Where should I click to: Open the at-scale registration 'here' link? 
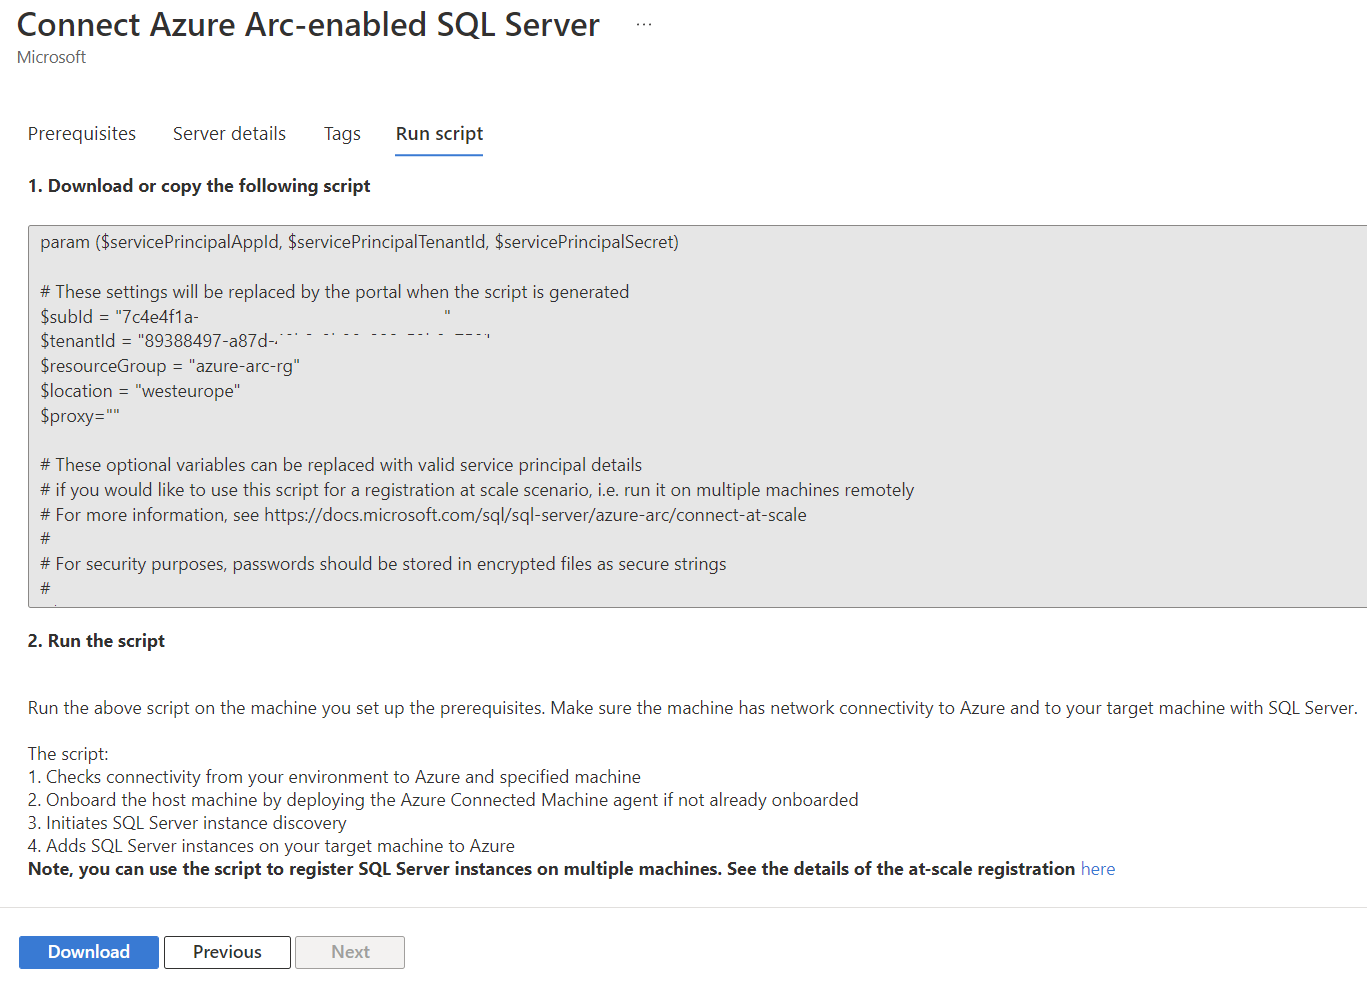(x=1098, y=869)
